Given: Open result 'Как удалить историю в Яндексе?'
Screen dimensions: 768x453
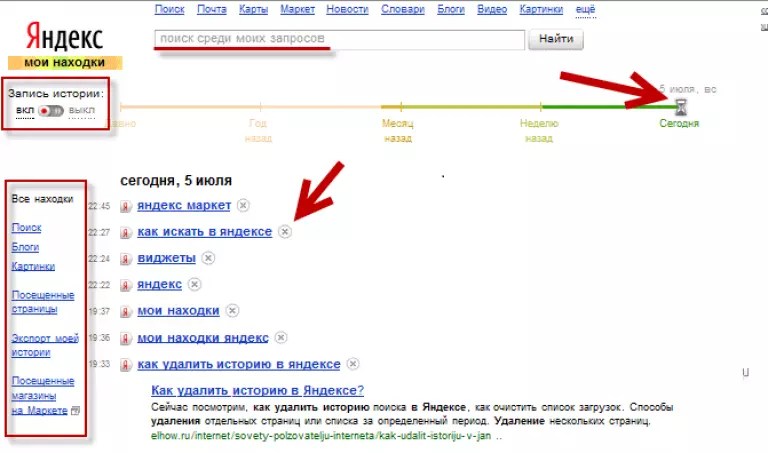Looking at the screenshot, I should [258, 390].
